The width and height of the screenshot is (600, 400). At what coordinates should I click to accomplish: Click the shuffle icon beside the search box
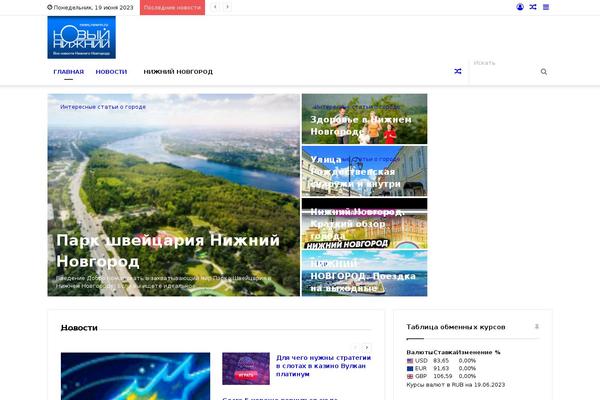458,72
